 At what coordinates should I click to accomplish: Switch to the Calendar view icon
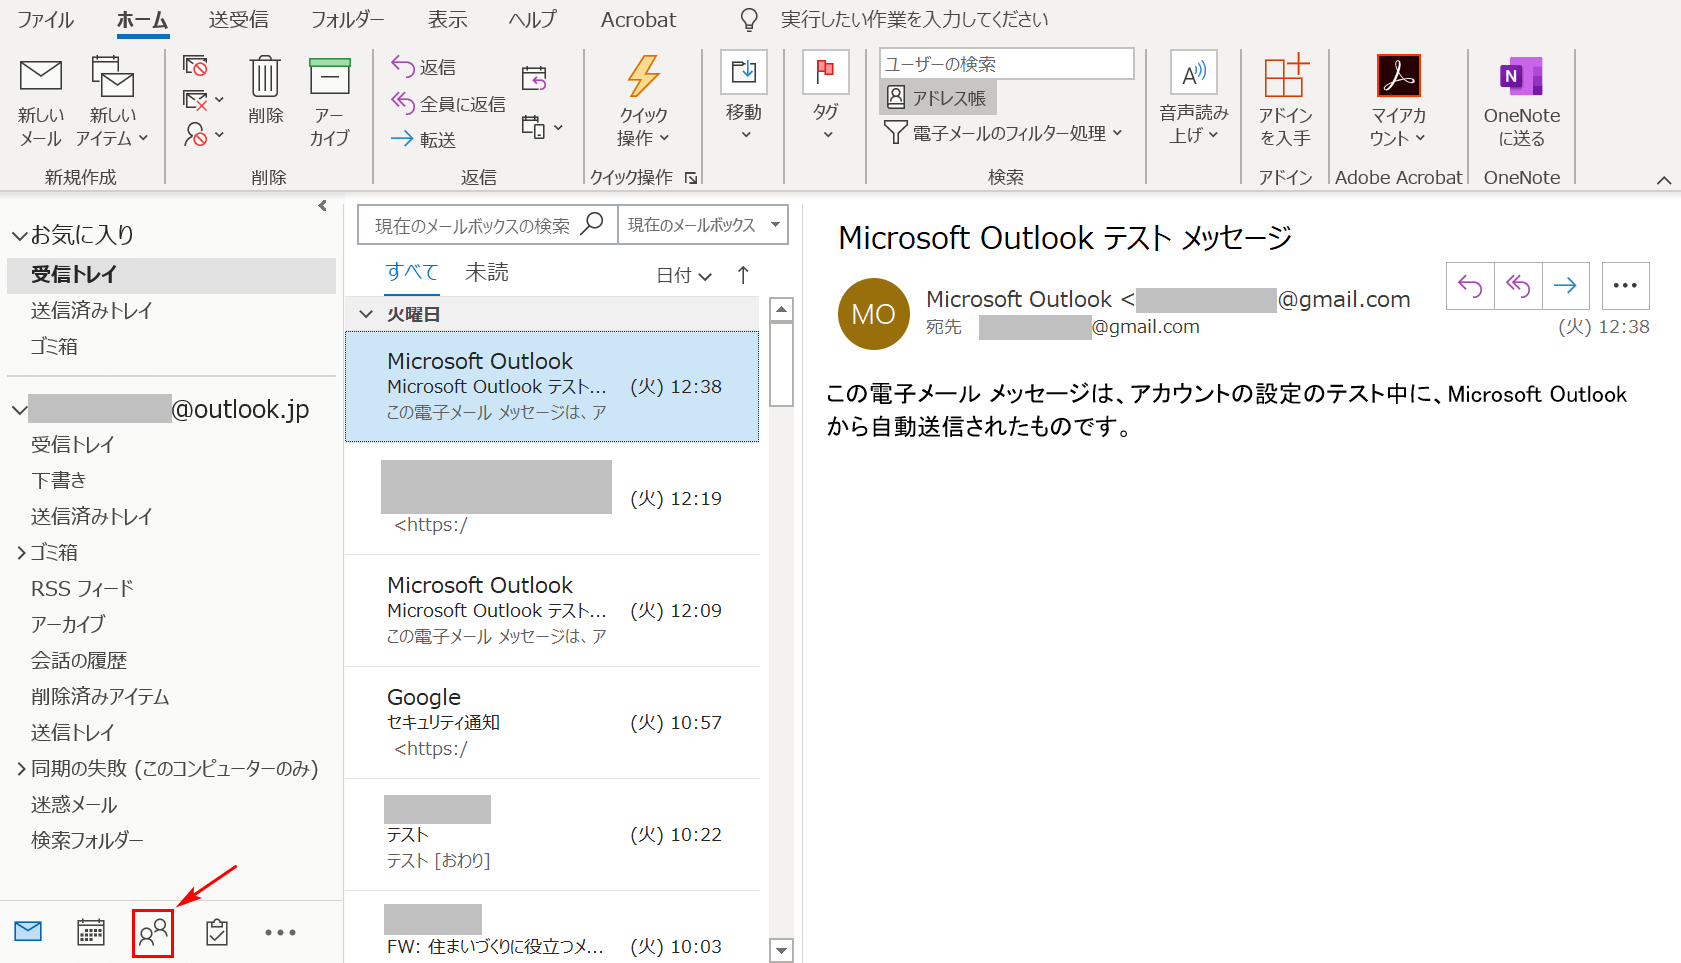91,932
